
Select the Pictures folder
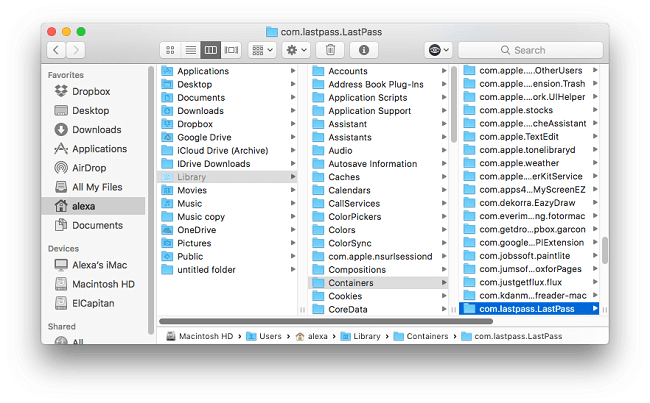pyautogui.click(x=228, y=243)
